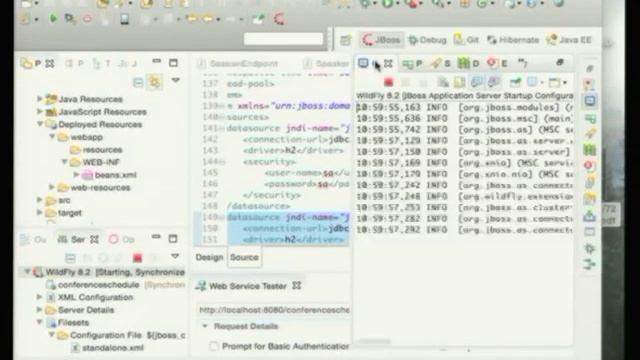This screenshot has width=640, height=360.
Task: Switch to the Java EE perspective
Action: [x=569, y=40]
